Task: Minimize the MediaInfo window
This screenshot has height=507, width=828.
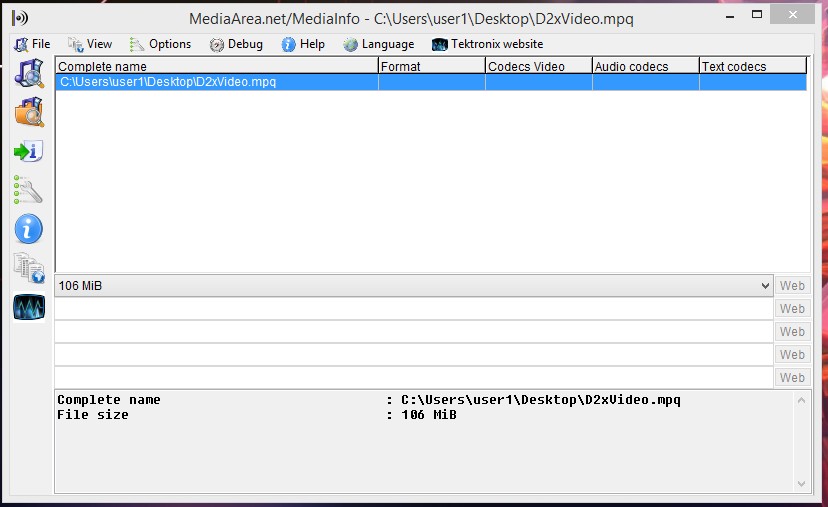Action: pyautogui.click(x=730, y=16)
